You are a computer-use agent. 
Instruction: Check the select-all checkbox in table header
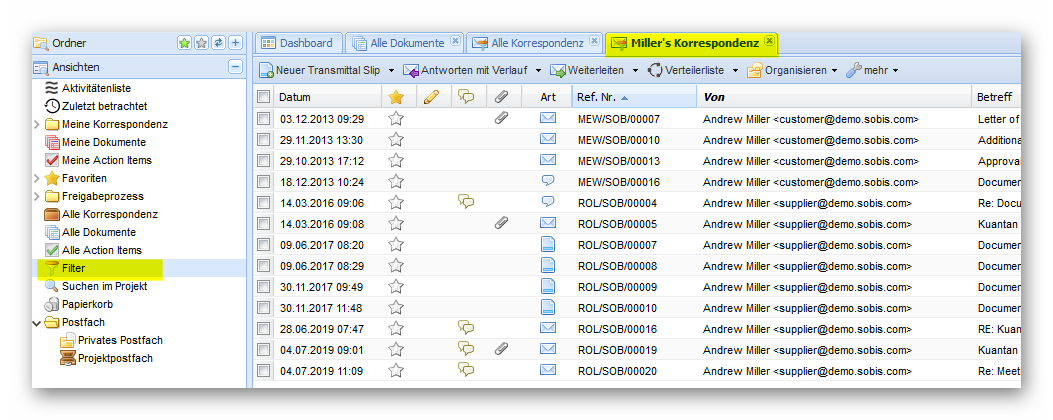[264, 97]
